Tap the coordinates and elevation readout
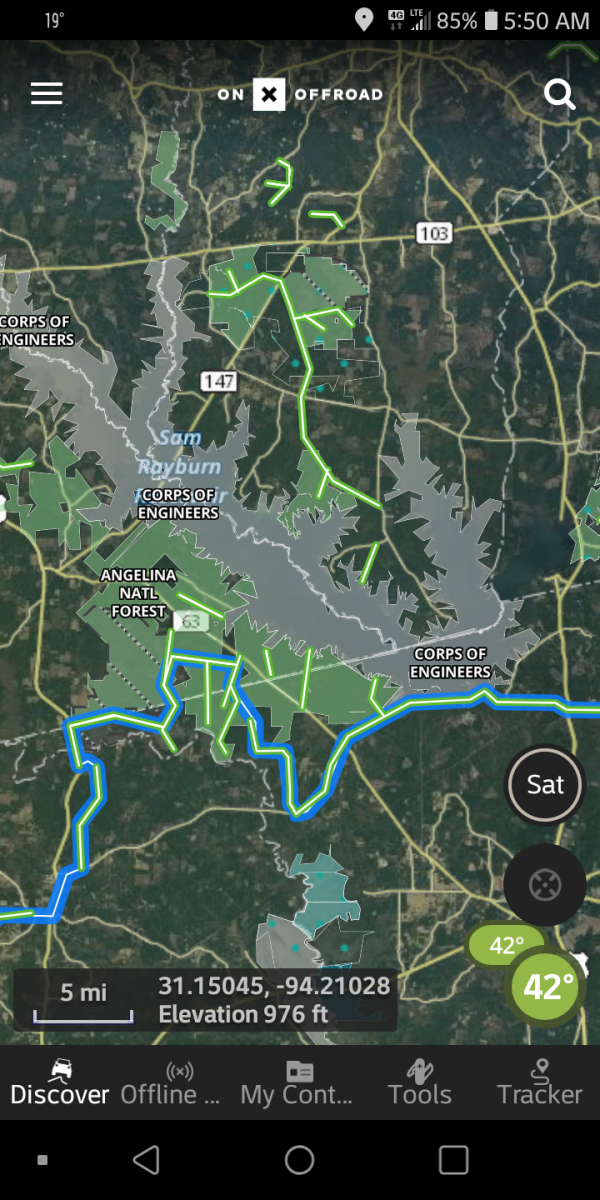The image size is (600, 1200). point(274,1000)
